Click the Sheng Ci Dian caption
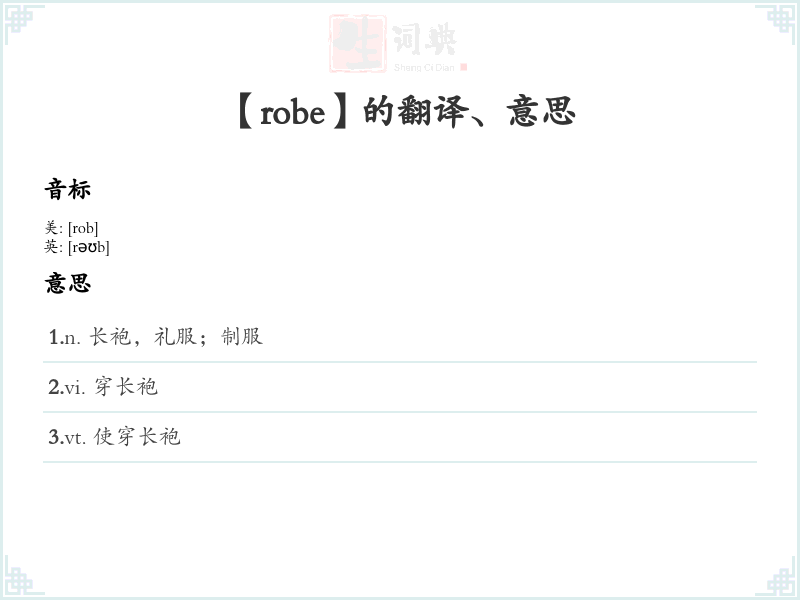The image size is (800, 600). 424,67
